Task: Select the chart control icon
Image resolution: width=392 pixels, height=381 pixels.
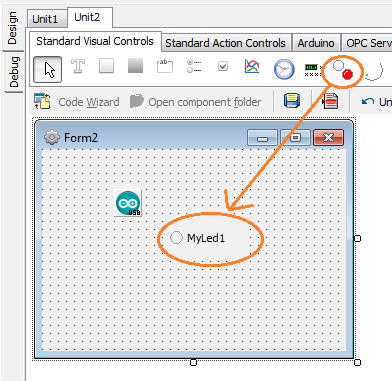Action: pos(252,66)
